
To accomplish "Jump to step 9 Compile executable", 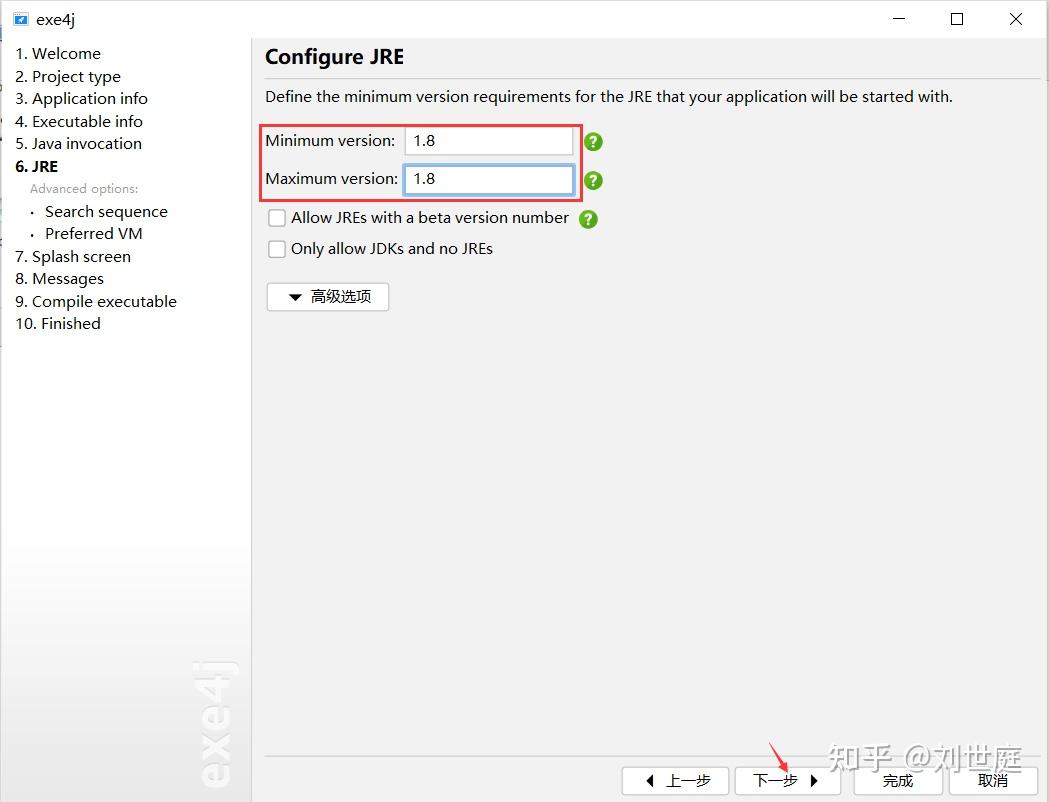I will pyautogui.click(x=96, y=302).
